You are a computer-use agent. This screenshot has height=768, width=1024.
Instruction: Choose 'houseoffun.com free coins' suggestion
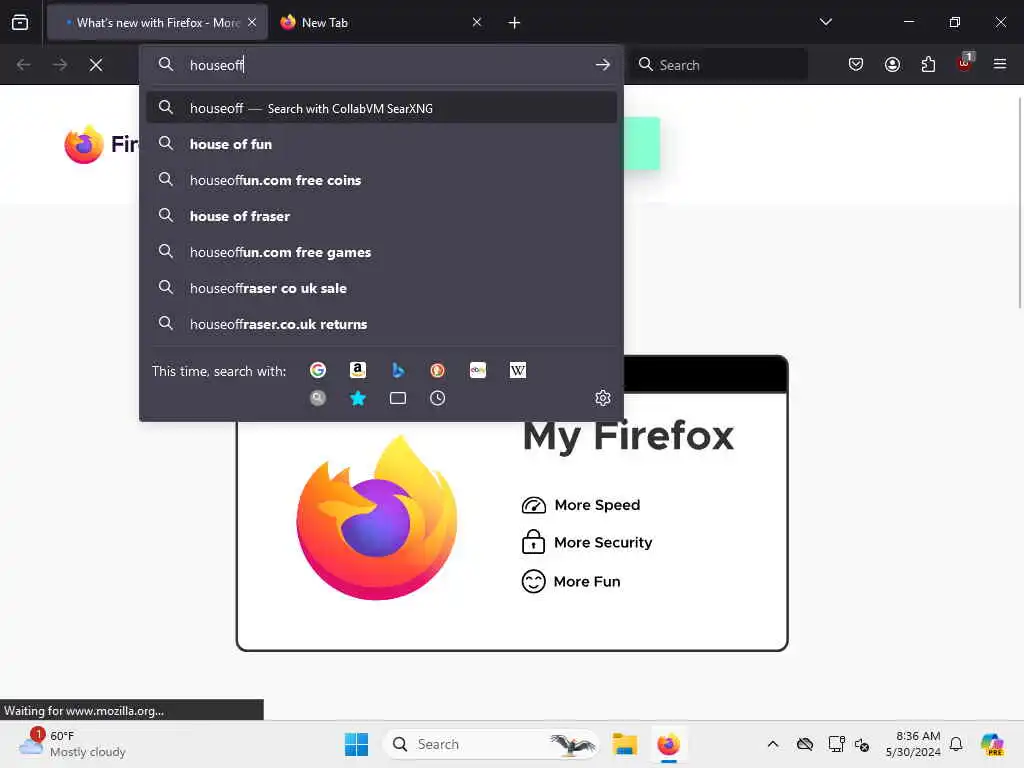(x=381, y=180)
